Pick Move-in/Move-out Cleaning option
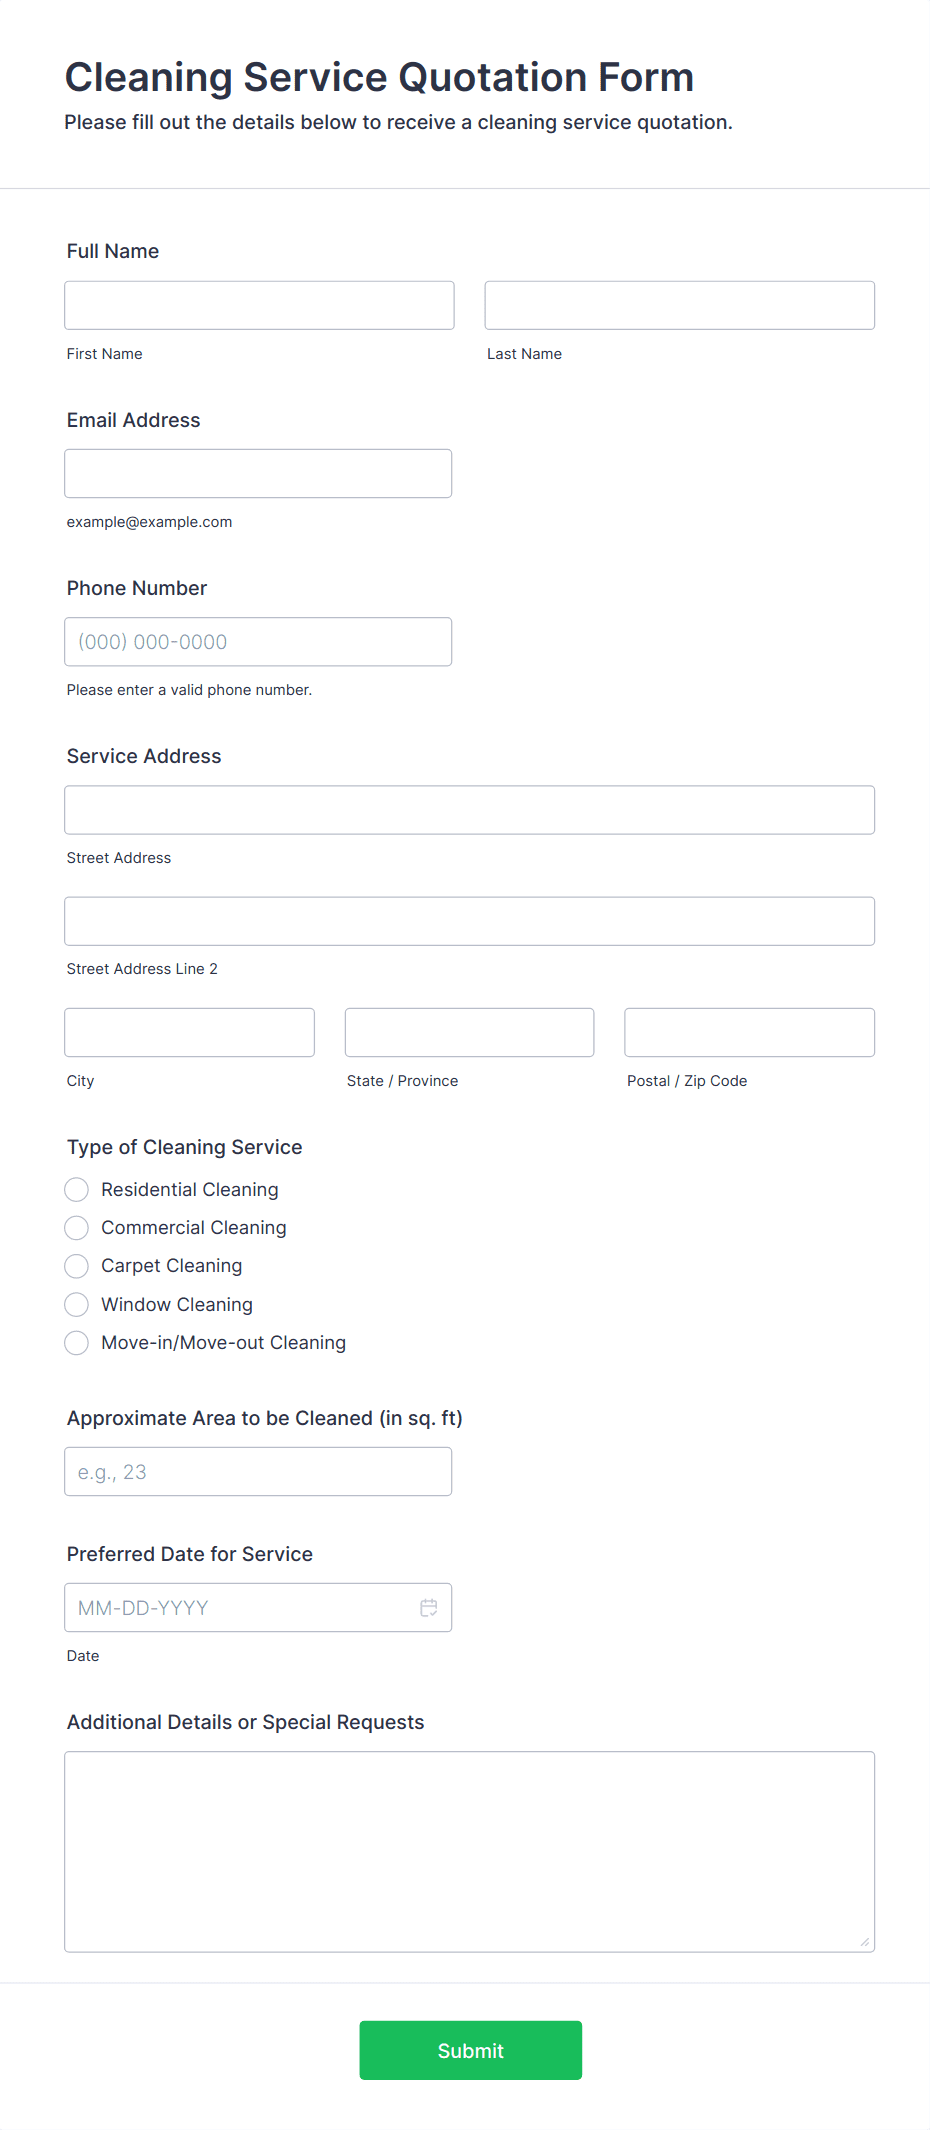The image size is (930, 2130). point(76,1342)
